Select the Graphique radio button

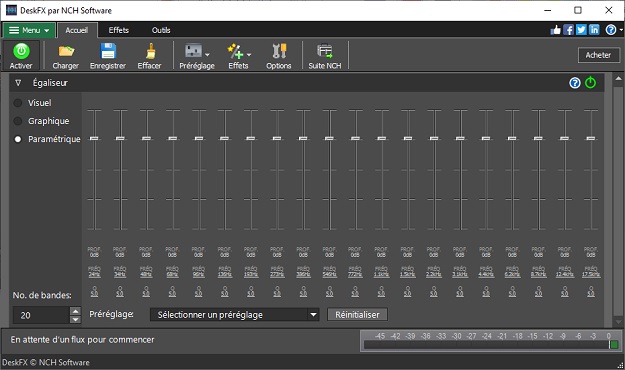18,121
